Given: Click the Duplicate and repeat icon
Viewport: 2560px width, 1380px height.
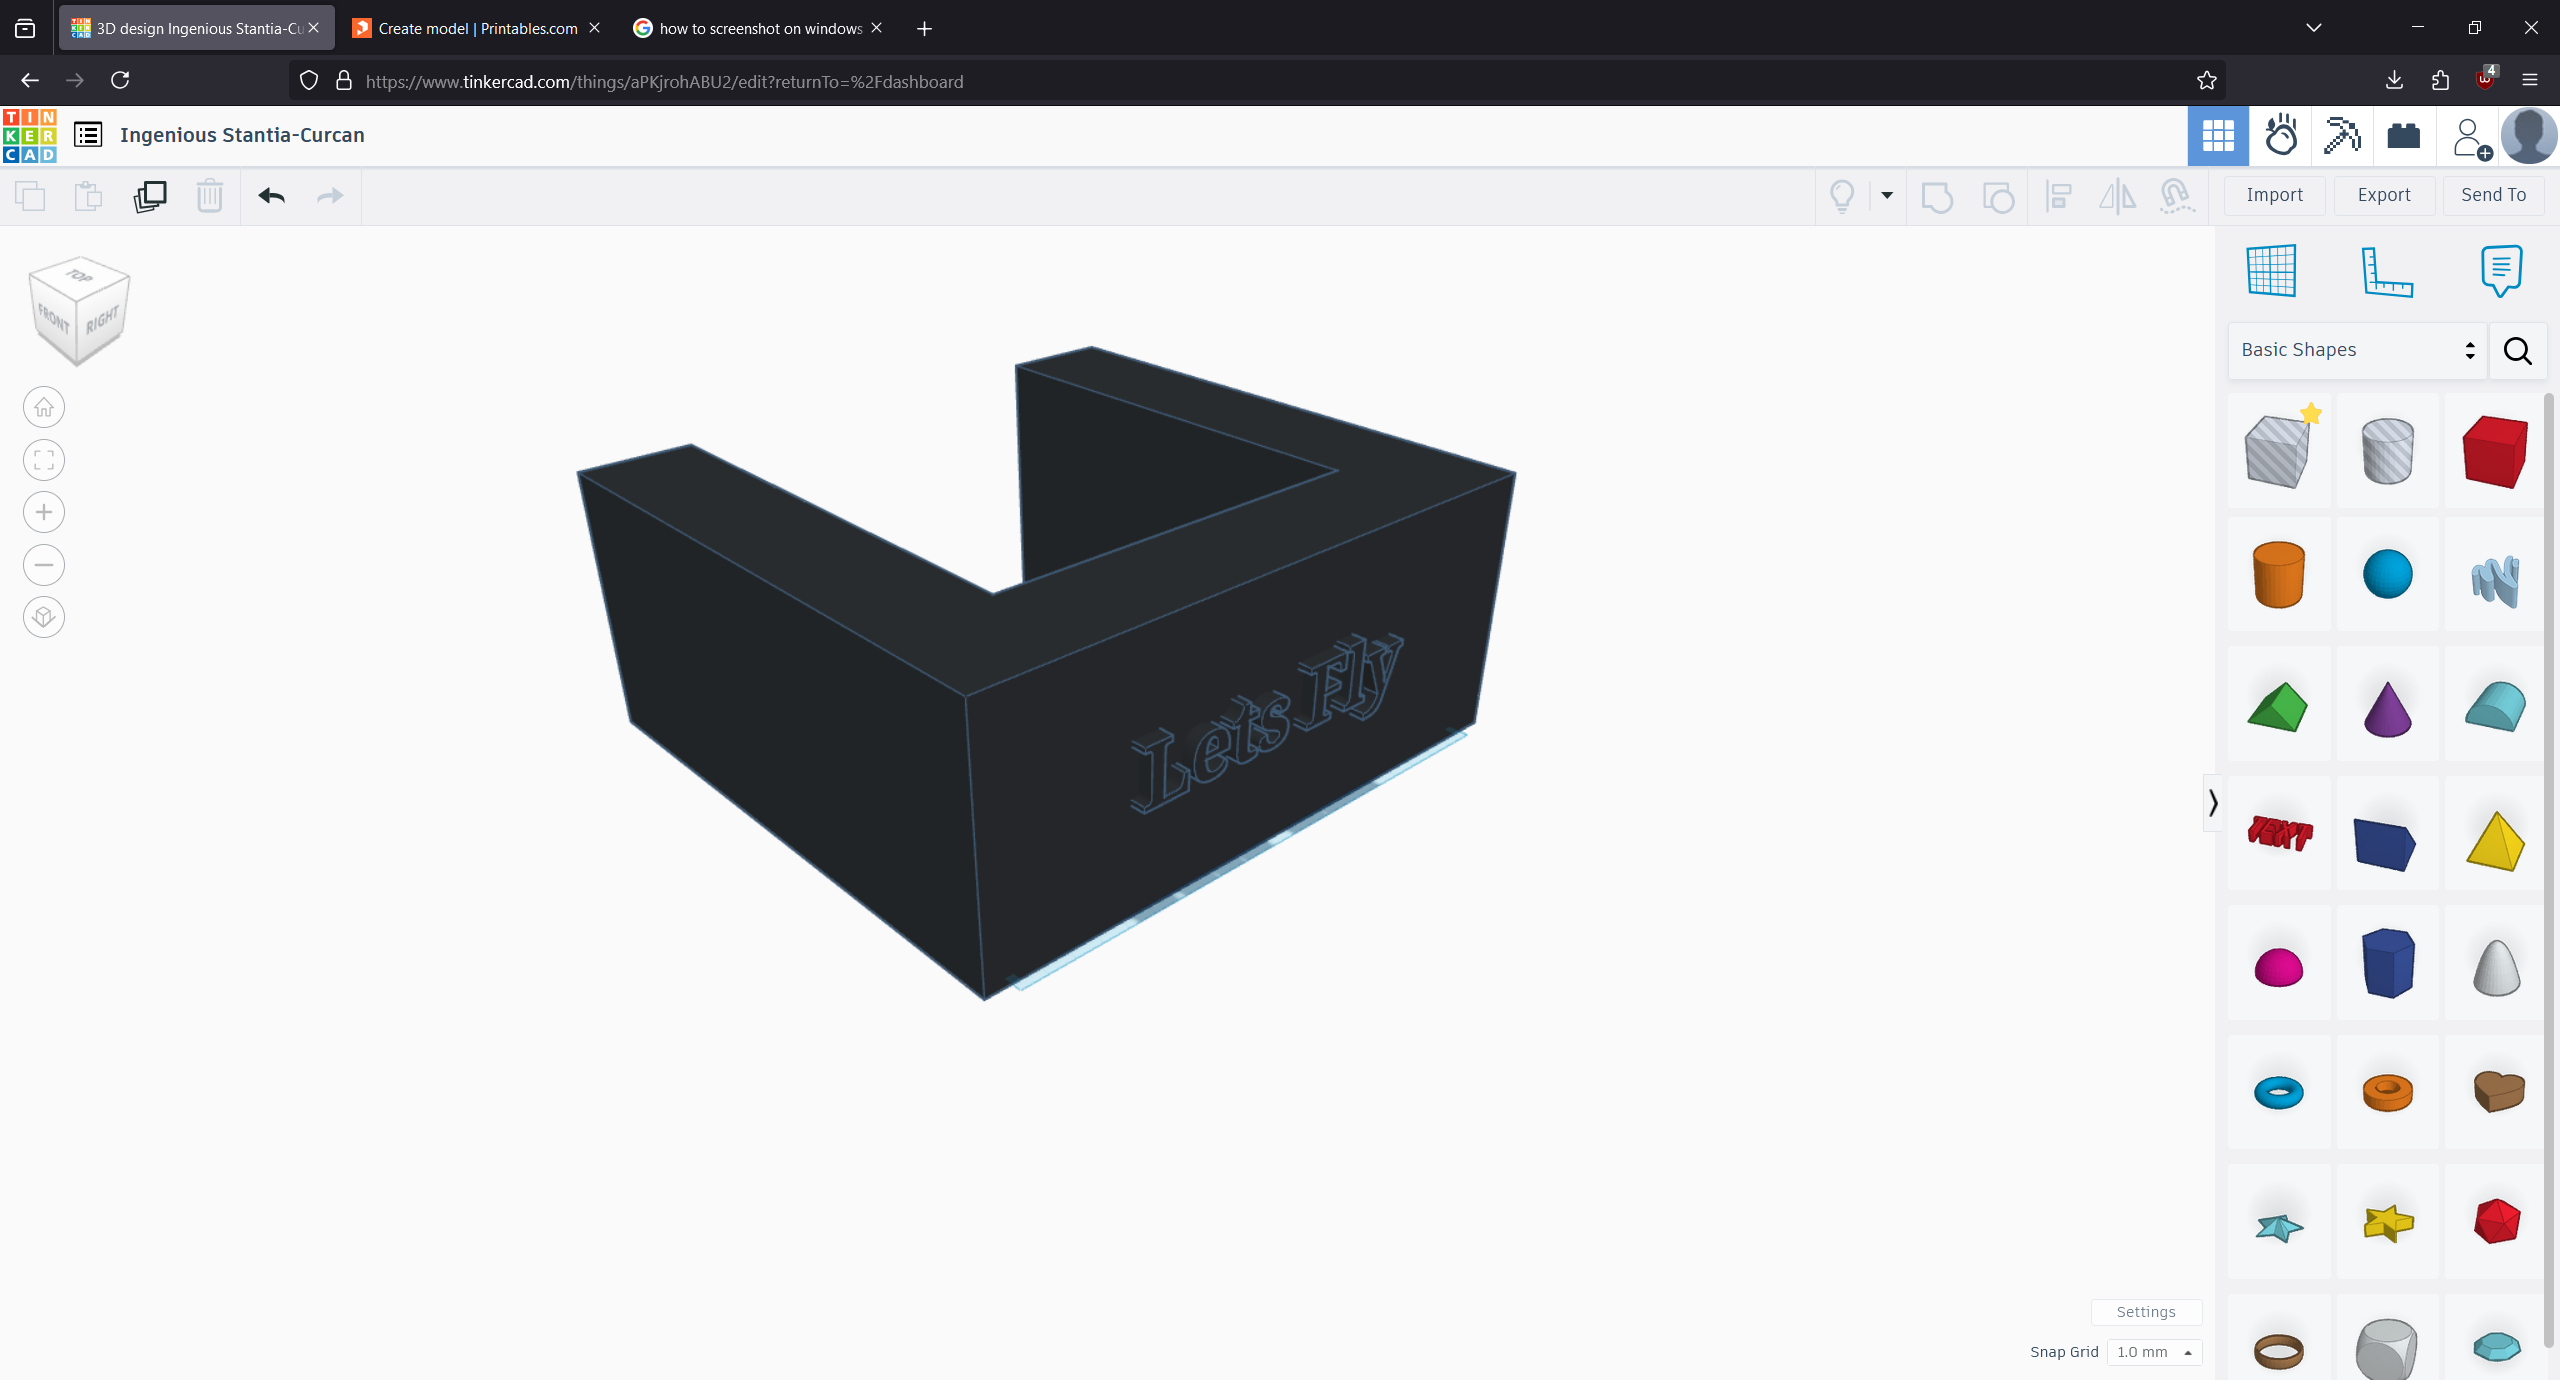Looking at the screenshot, I should 150,196.
